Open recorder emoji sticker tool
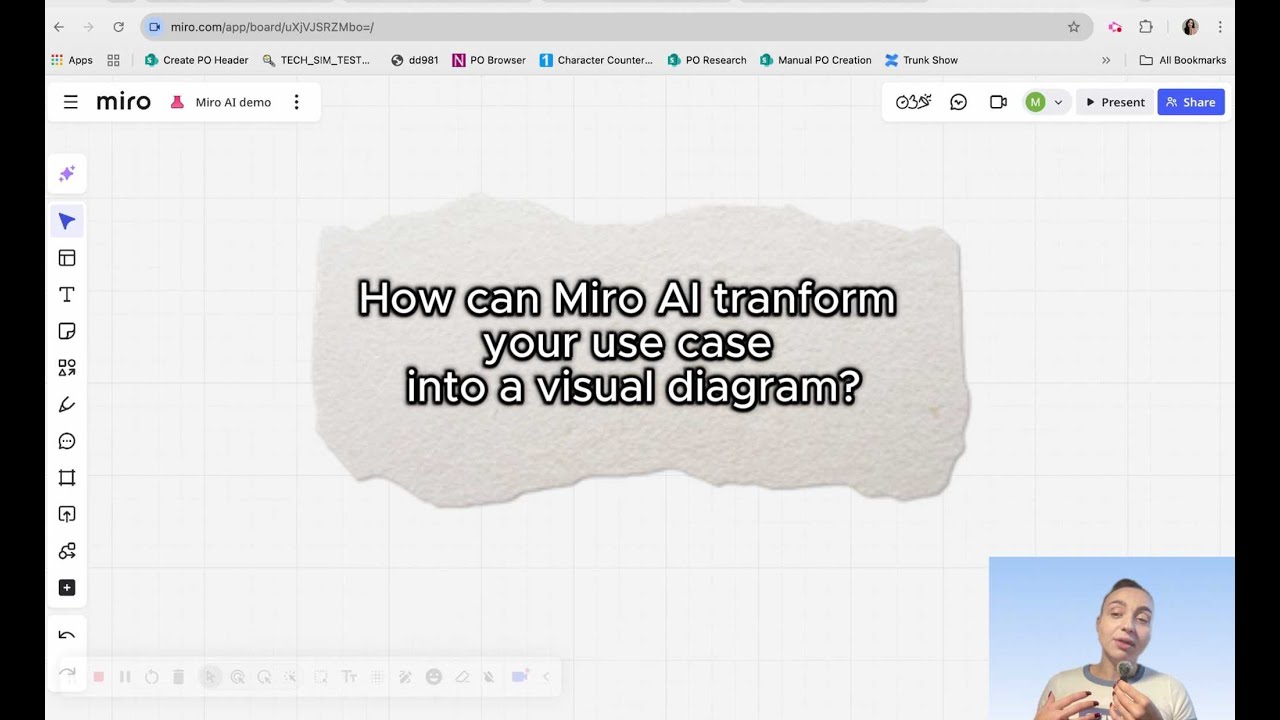Screen dimensions: 1280x720 click(434, 677)
